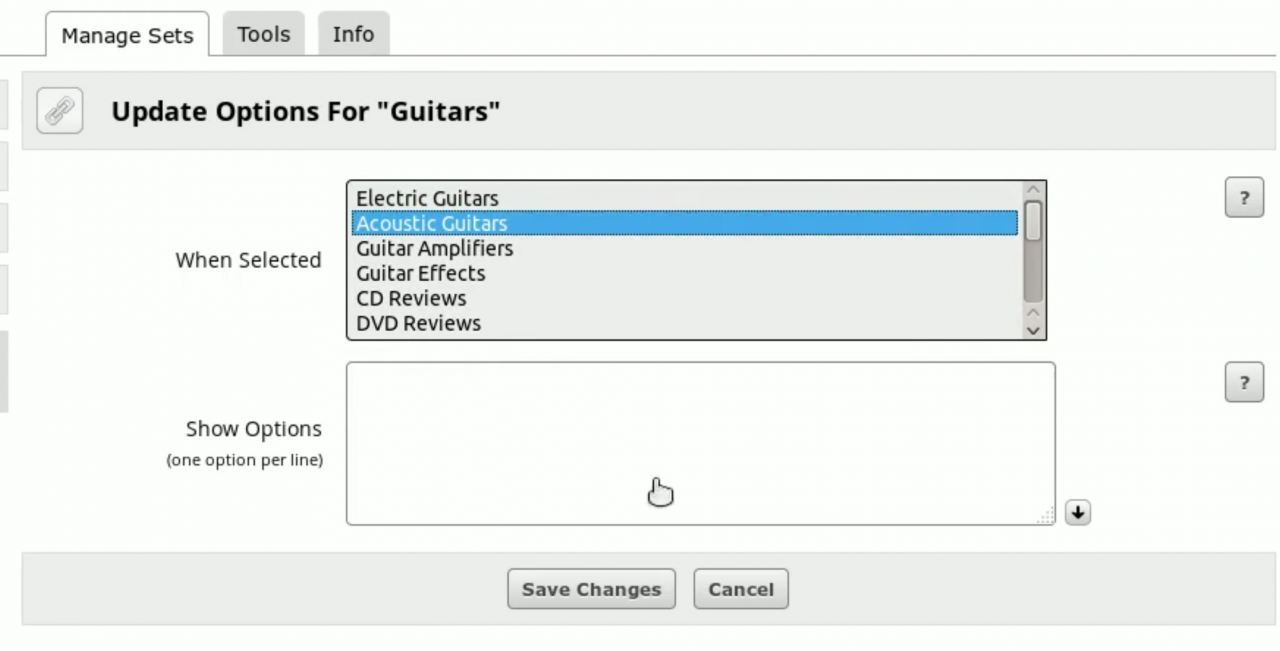This screenshot has width=1280, height=651.
Task: Click the listbox scrollbar bottom down arrow
Action: (1034, 330)
